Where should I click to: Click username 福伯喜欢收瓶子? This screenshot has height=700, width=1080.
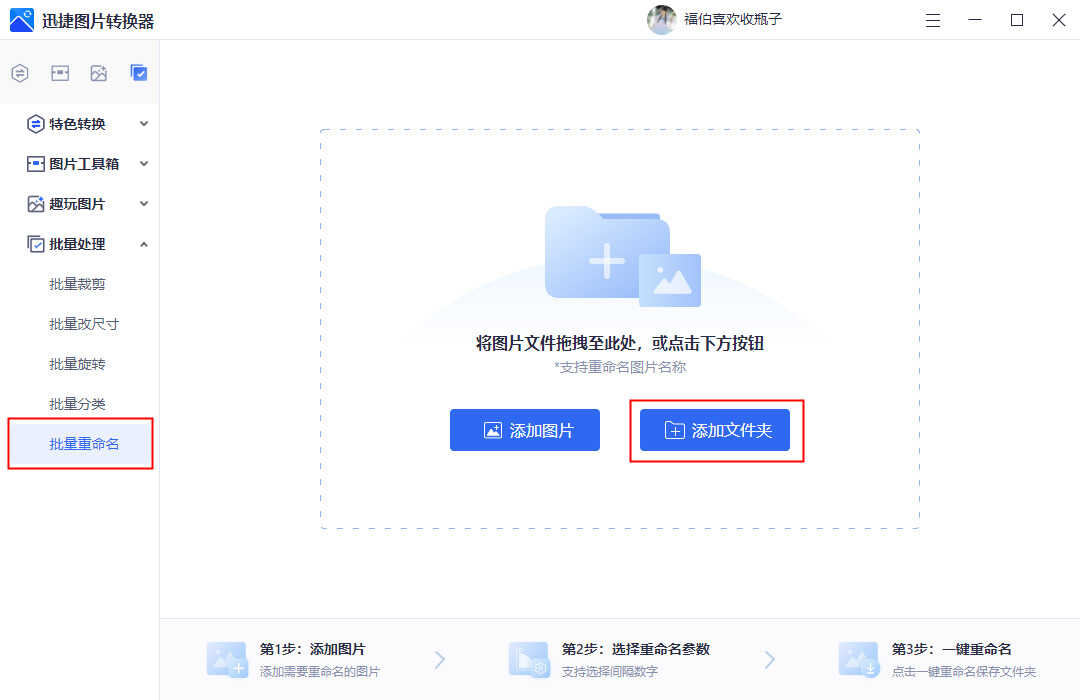click(x=733, y=19)
